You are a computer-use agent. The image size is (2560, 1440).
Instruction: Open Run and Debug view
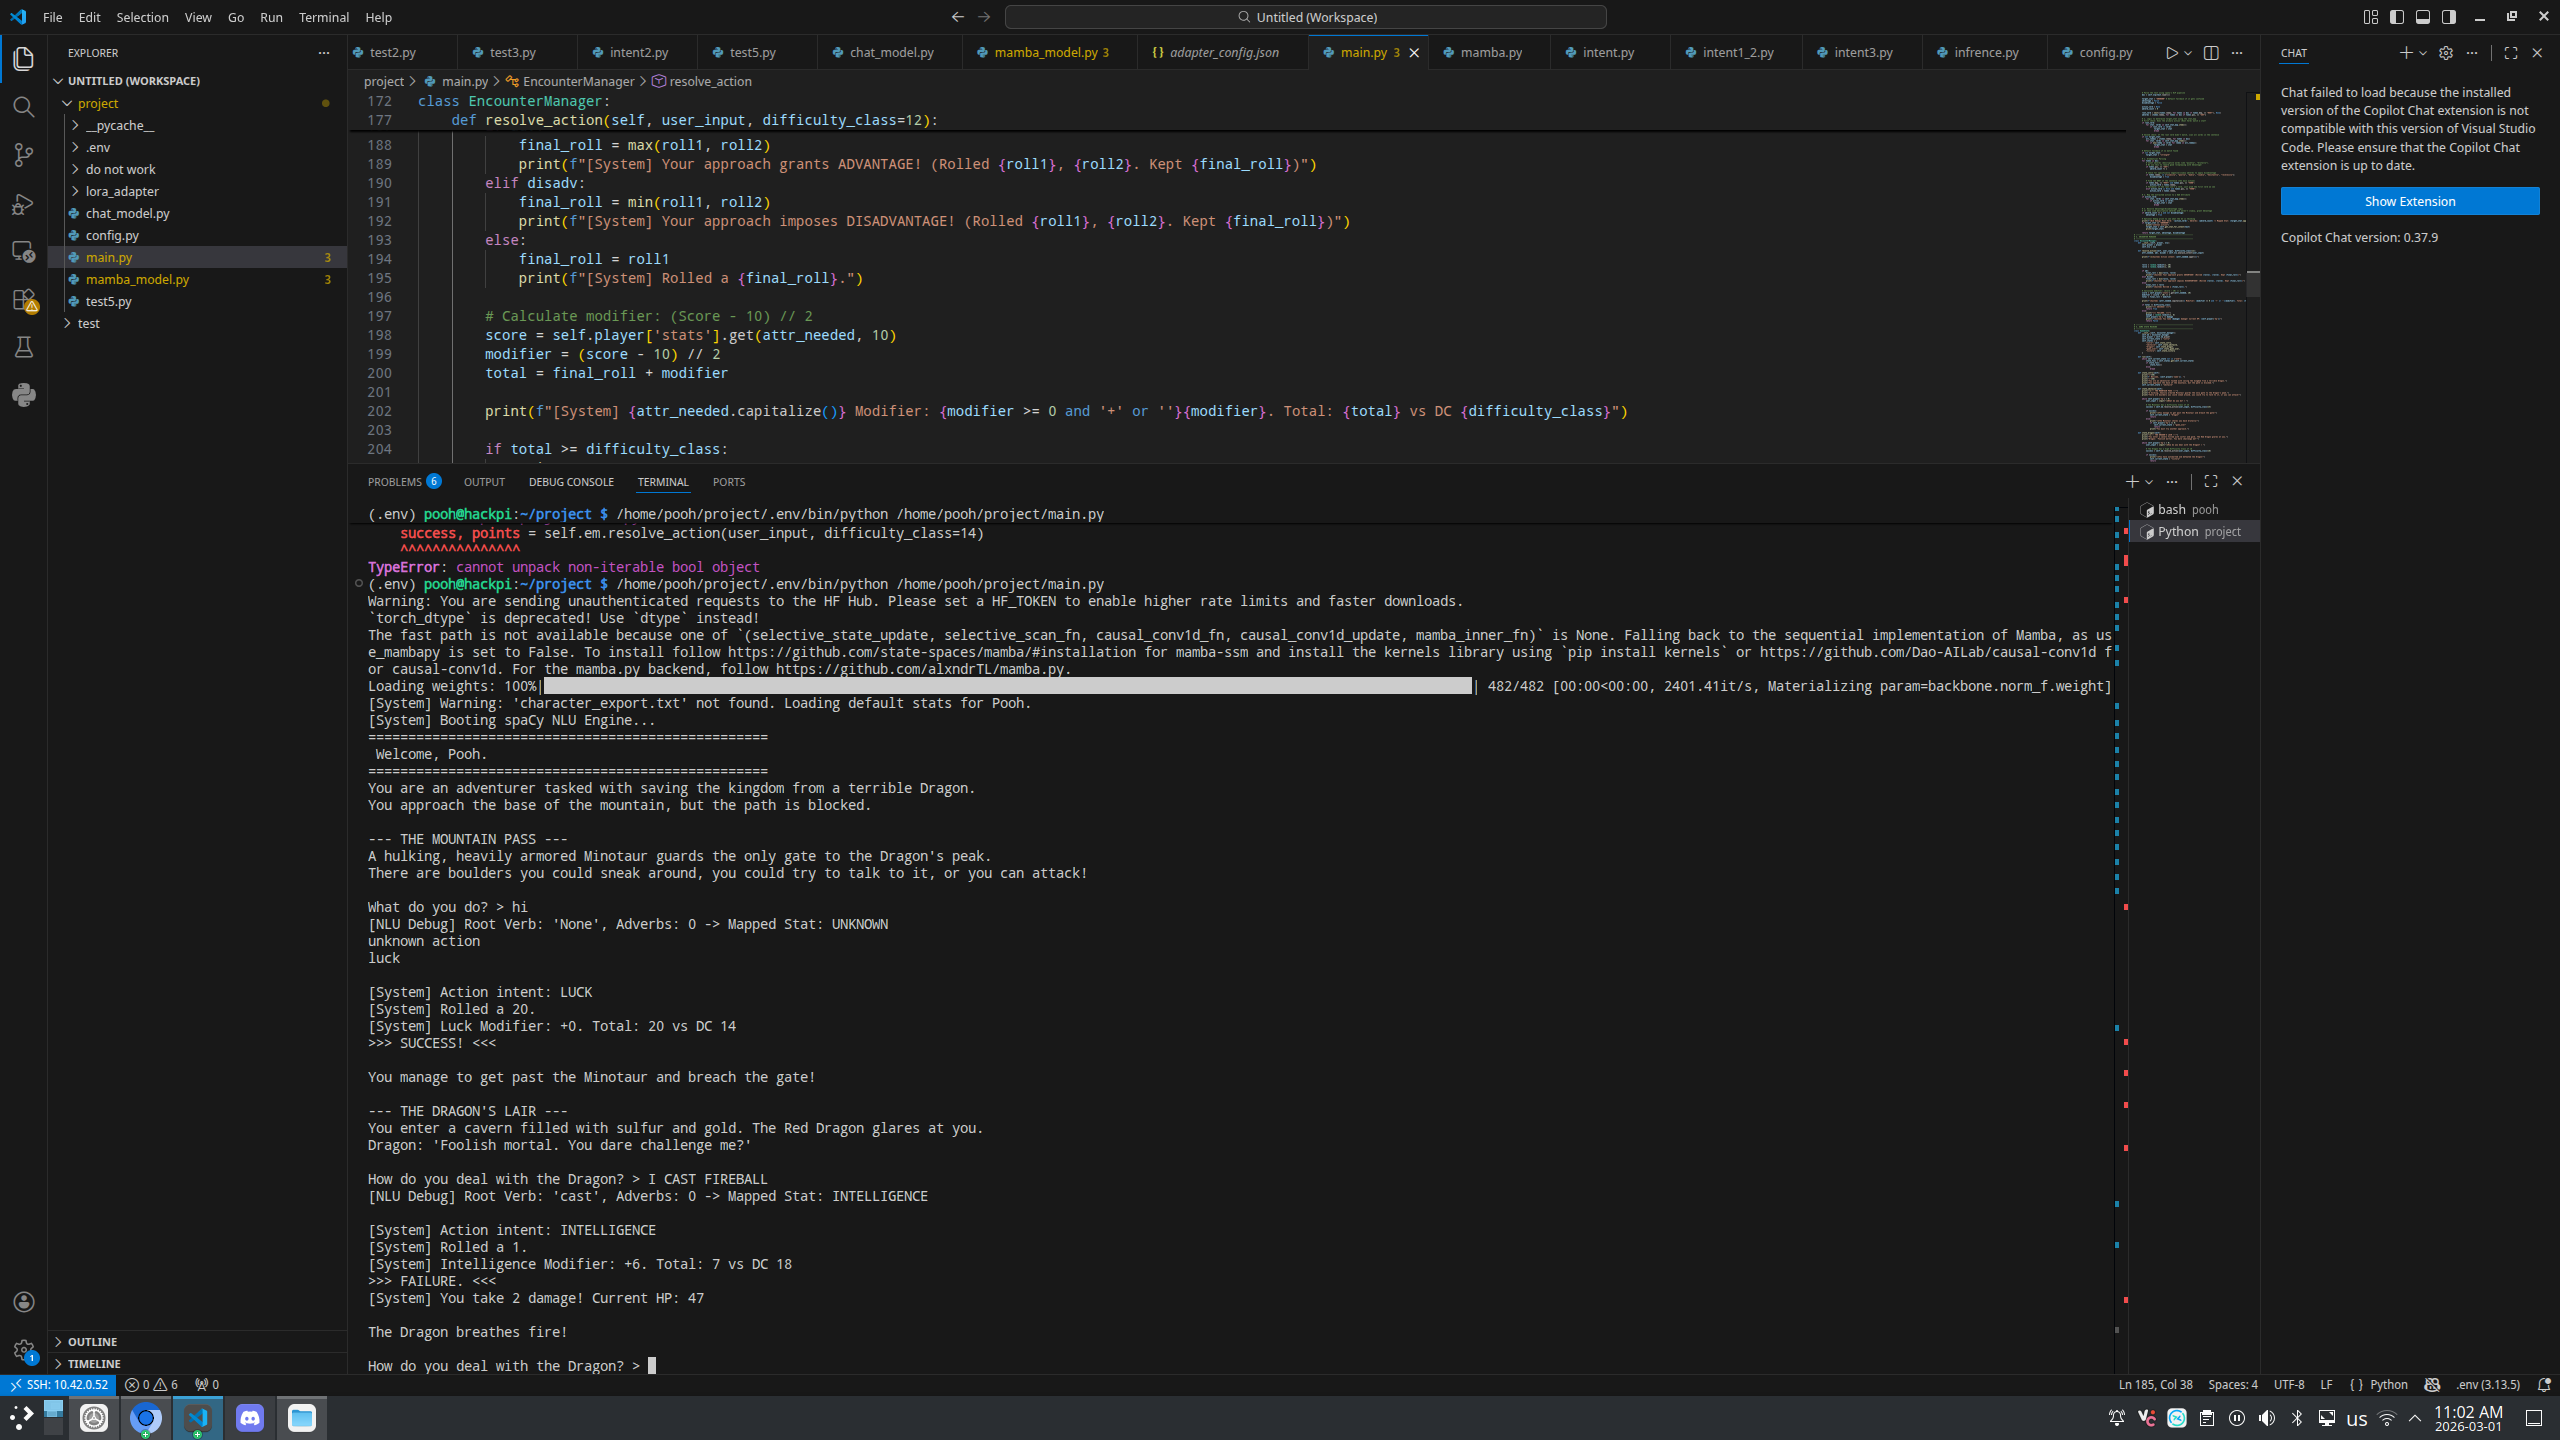click(x=23, y=204)
